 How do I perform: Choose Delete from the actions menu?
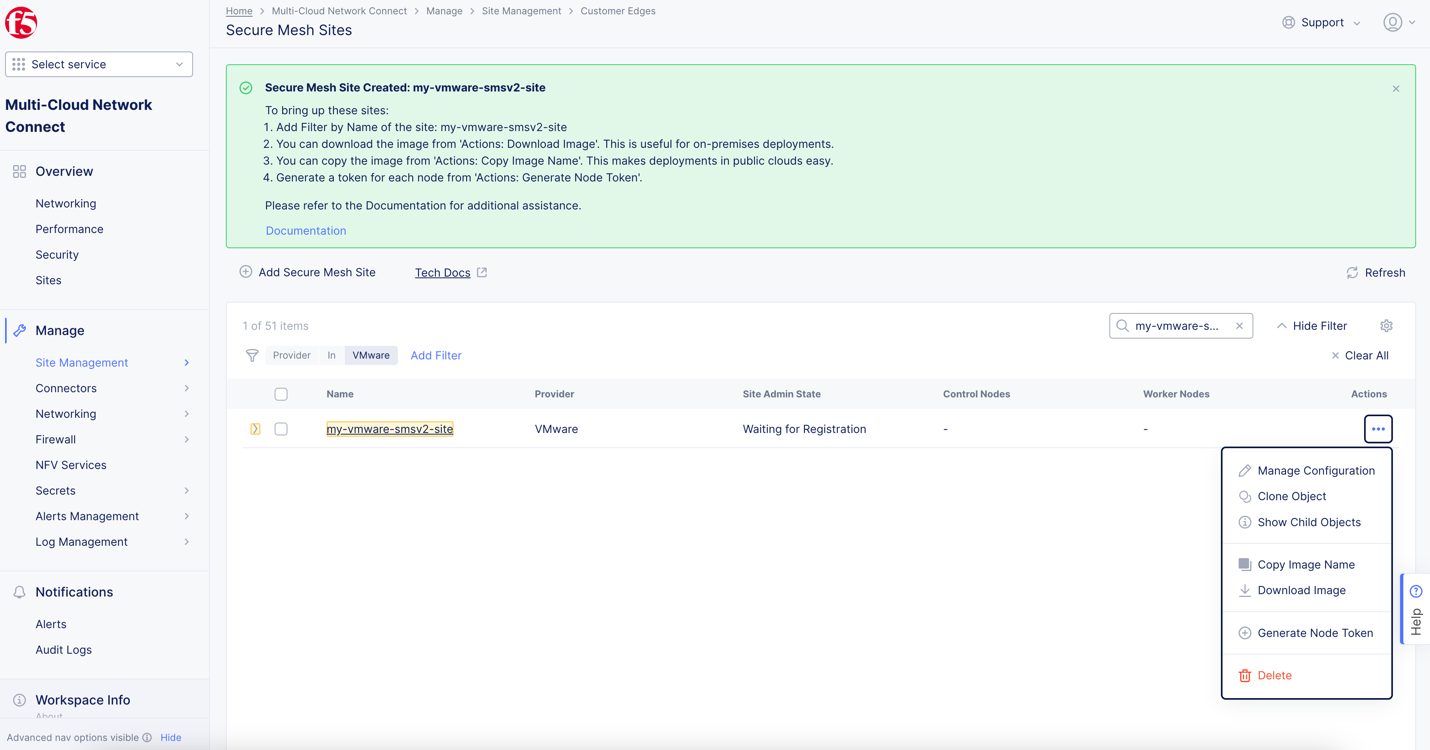tap(1273, 675)
